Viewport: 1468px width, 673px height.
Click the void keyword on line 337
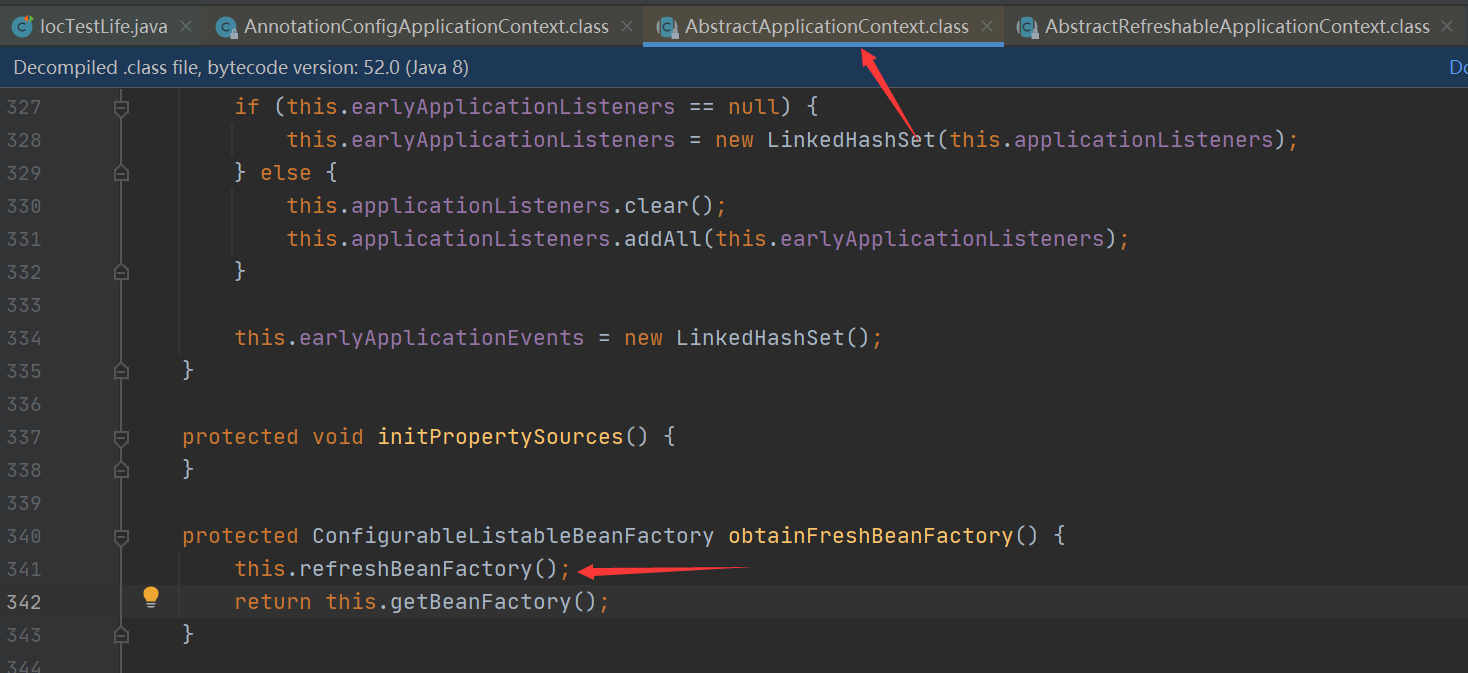(338, 437)
